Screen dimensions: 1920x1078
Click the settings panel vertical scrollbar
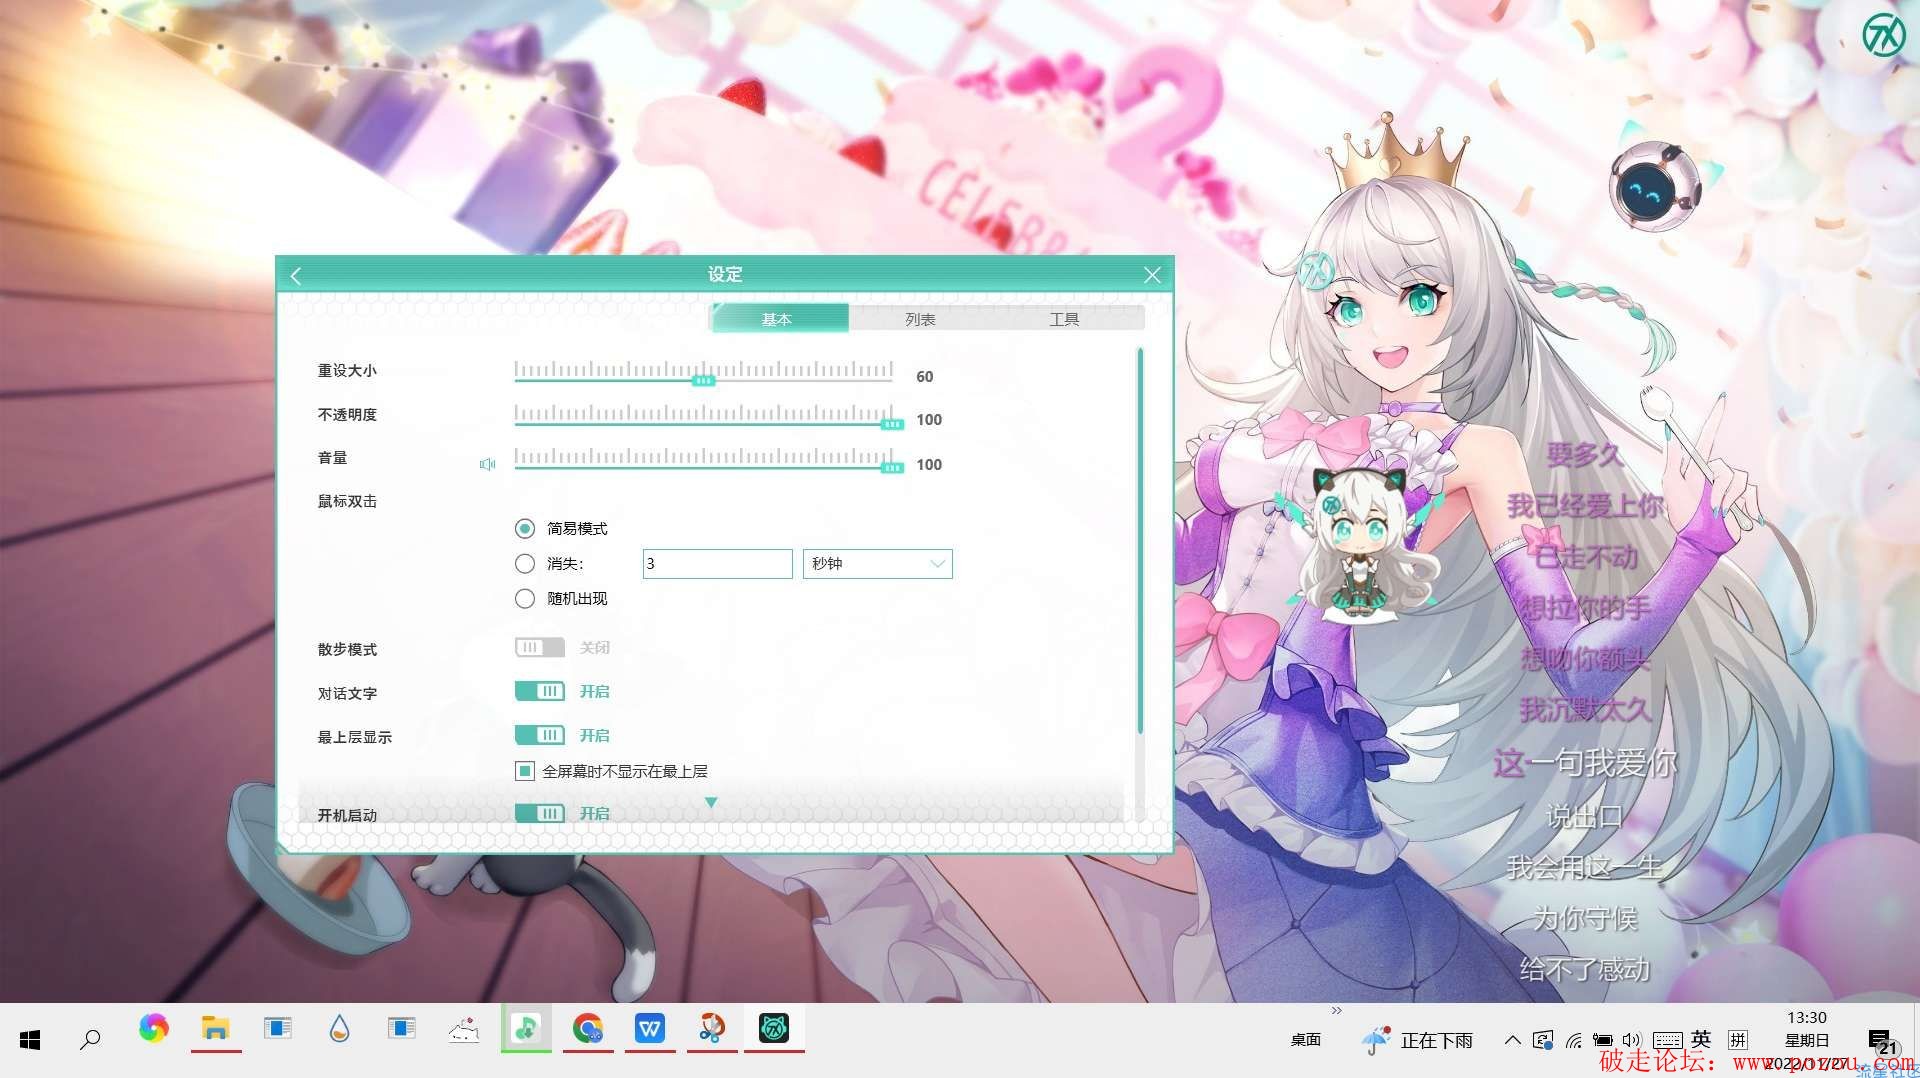tap(1139, 540)
